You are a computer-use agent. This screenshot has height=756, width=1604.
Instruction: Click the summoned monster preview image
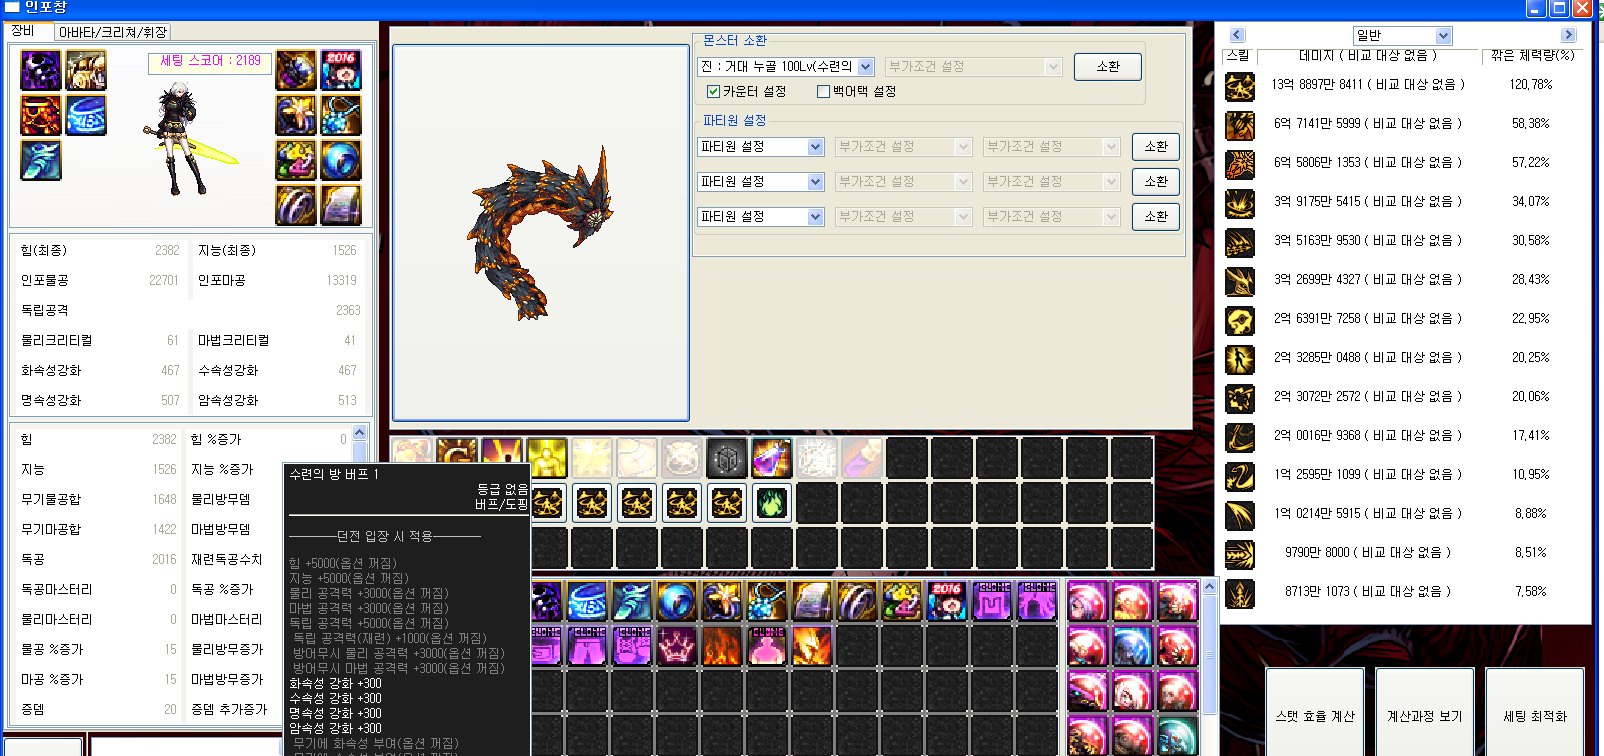(x=541, y=233)
